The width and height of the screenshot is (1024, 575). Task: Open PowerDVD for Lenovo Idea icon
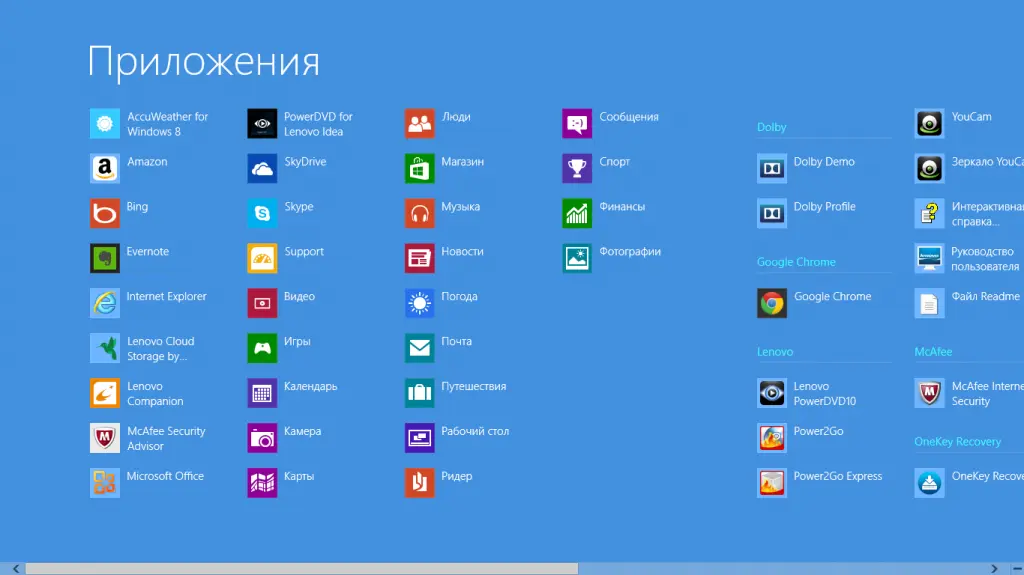(x=262, y=123)
